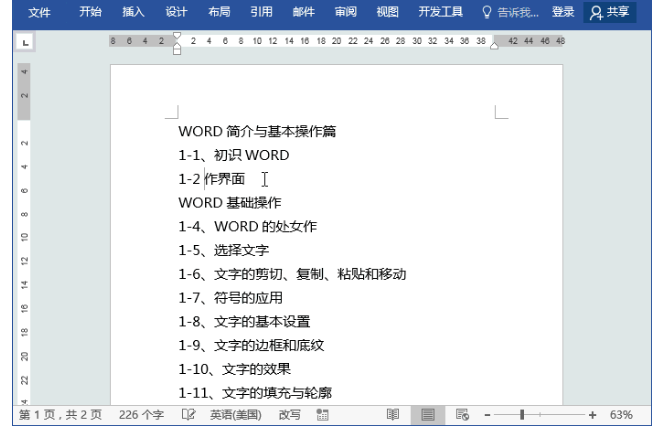The image size is (659, 426).
Task: Switch to Web Layout view icon
Action: [462, 415]
